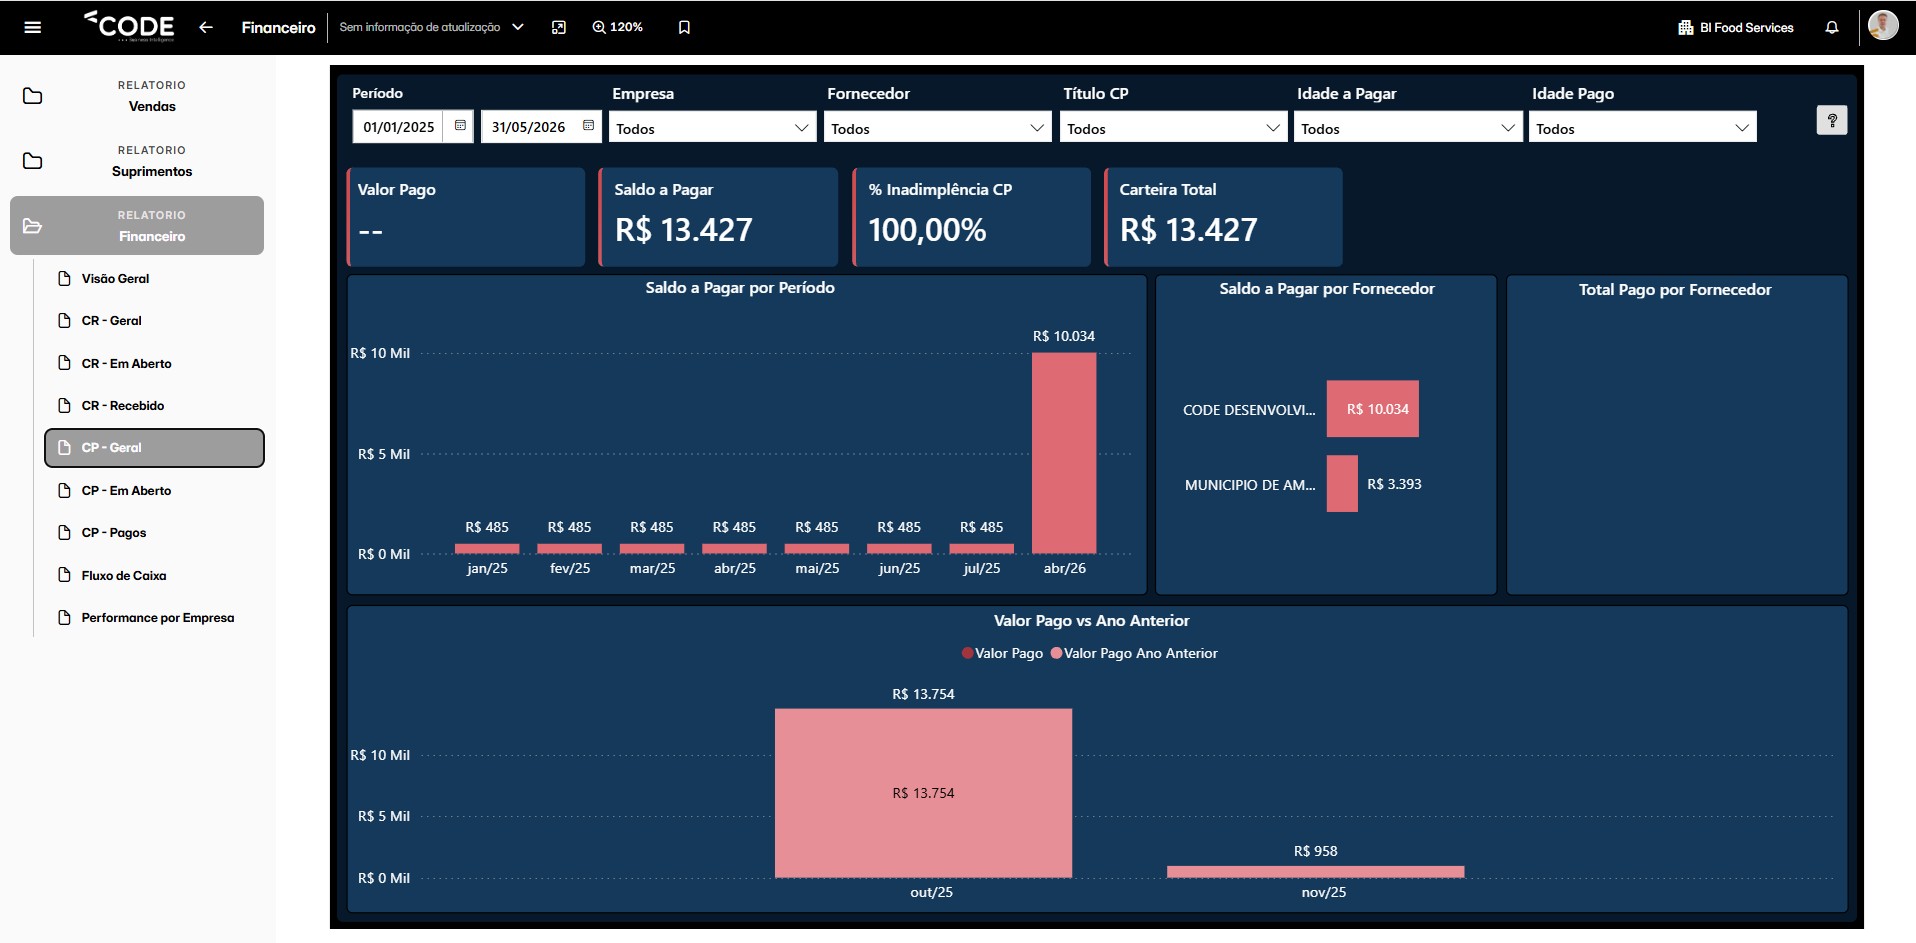Open the hamburger menu icon
1916x943 pixels.
pos(32,27)
